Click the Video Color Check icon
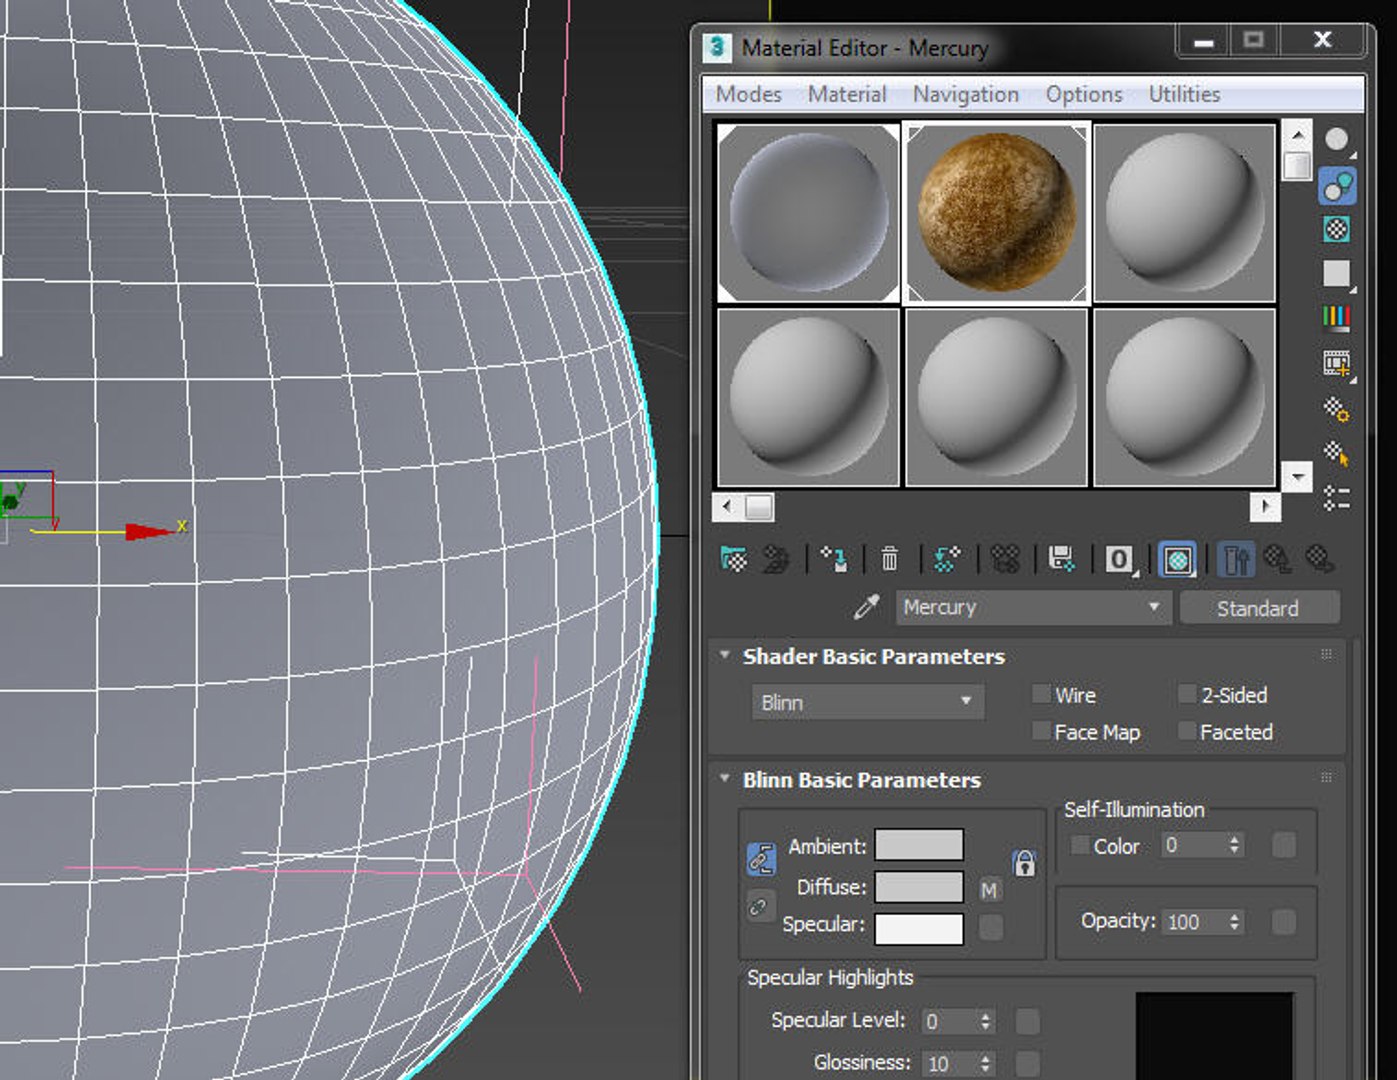The width and height of the screenshot is (1397, 1080). tap(1337, 318)
